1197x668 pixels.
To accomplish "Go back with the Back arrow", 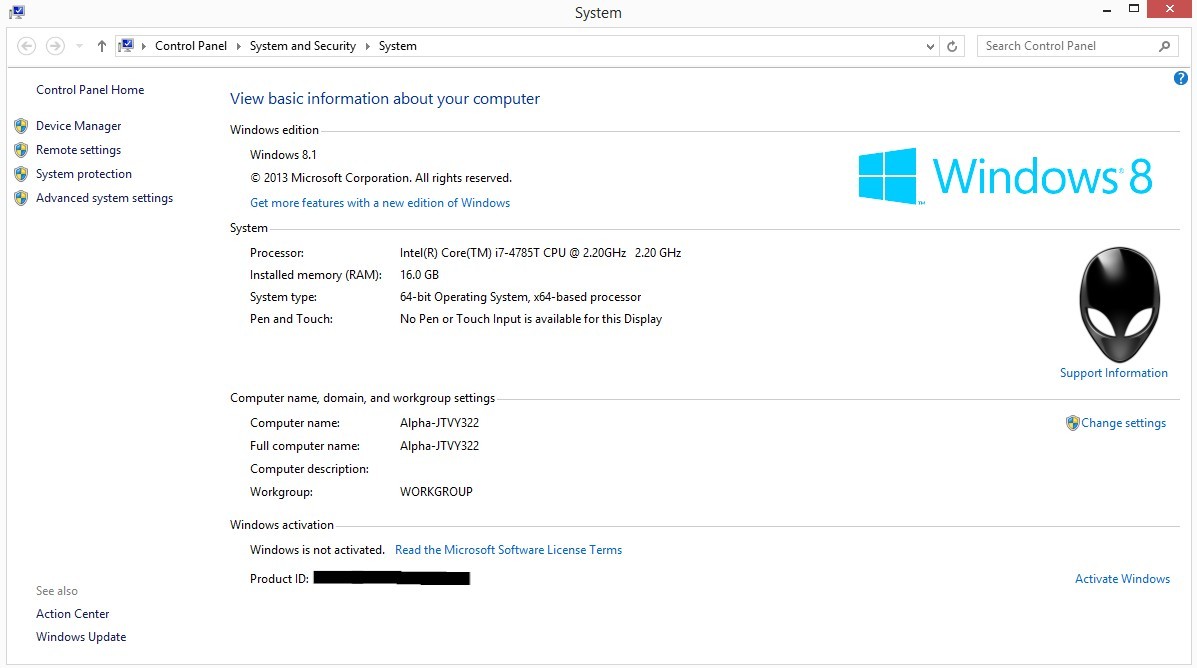I will pyautogui.click(x=27, y=46).
